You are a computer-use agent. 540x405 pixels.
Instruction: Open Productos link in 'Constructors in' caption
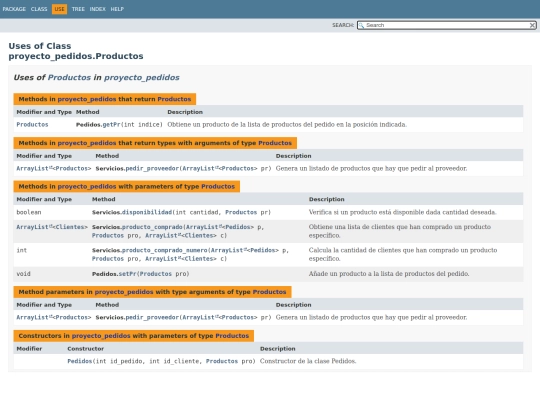(232, 336)
